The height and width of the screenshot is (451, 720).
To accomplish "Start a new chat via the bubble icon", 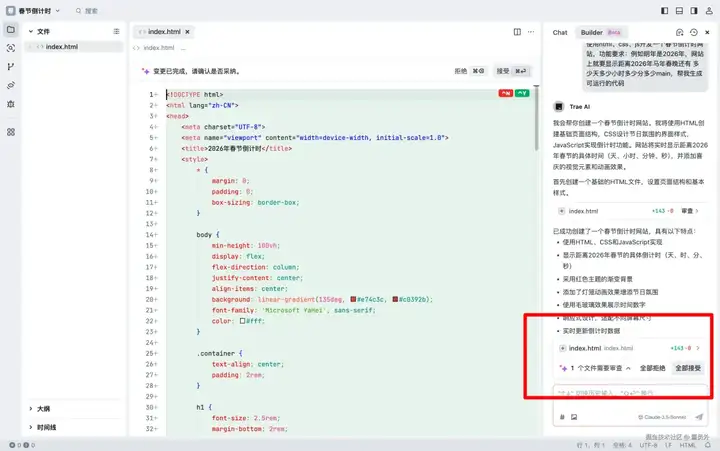I will [680, 32].
